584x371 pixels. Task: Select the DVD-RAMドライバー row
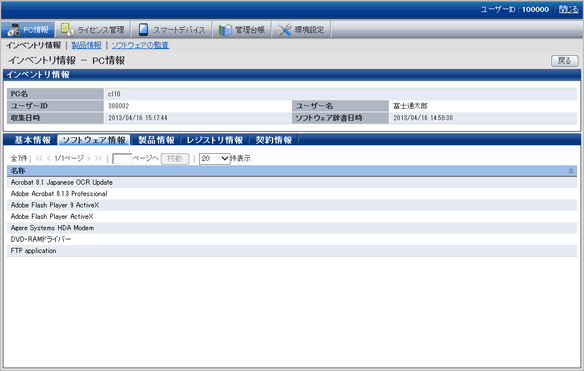point(292,239)
